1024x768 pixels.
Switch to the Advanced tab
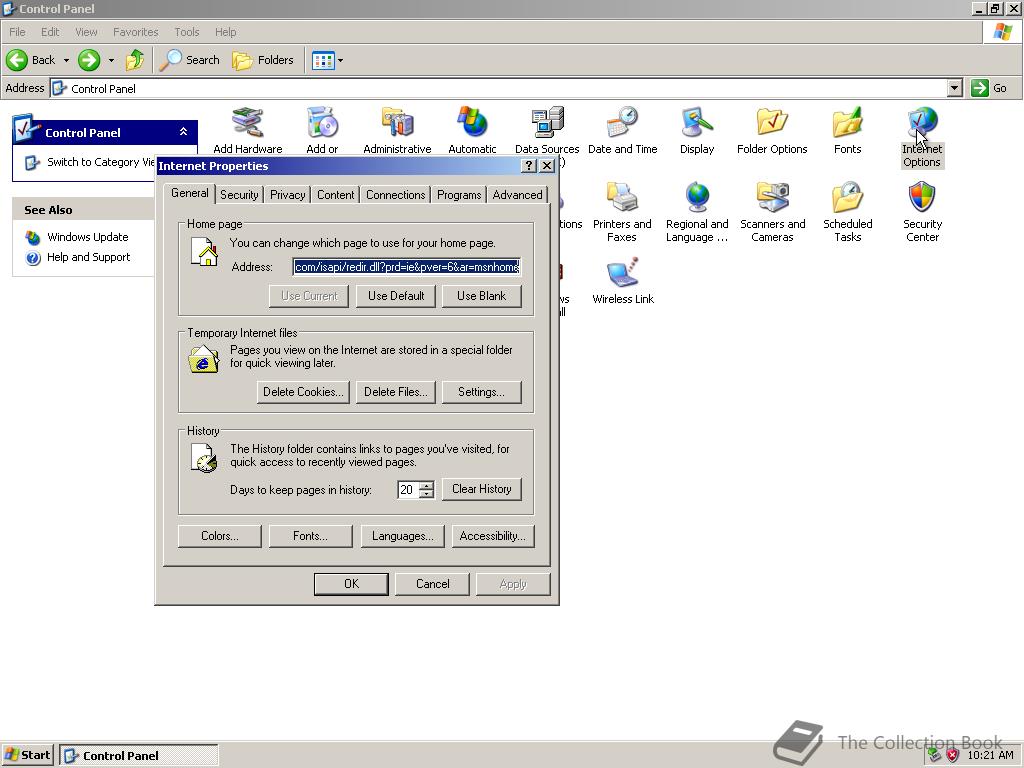517,195
